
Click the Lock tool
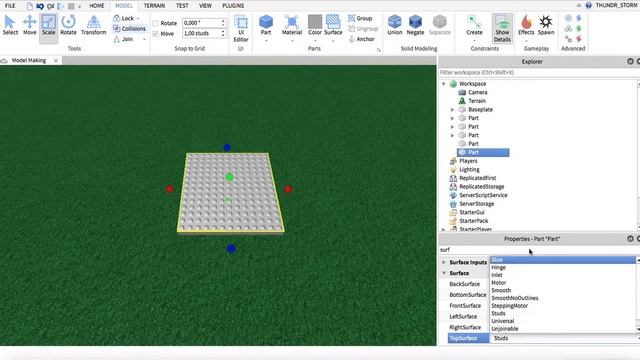pyautogui.click(x=125, y=18)
